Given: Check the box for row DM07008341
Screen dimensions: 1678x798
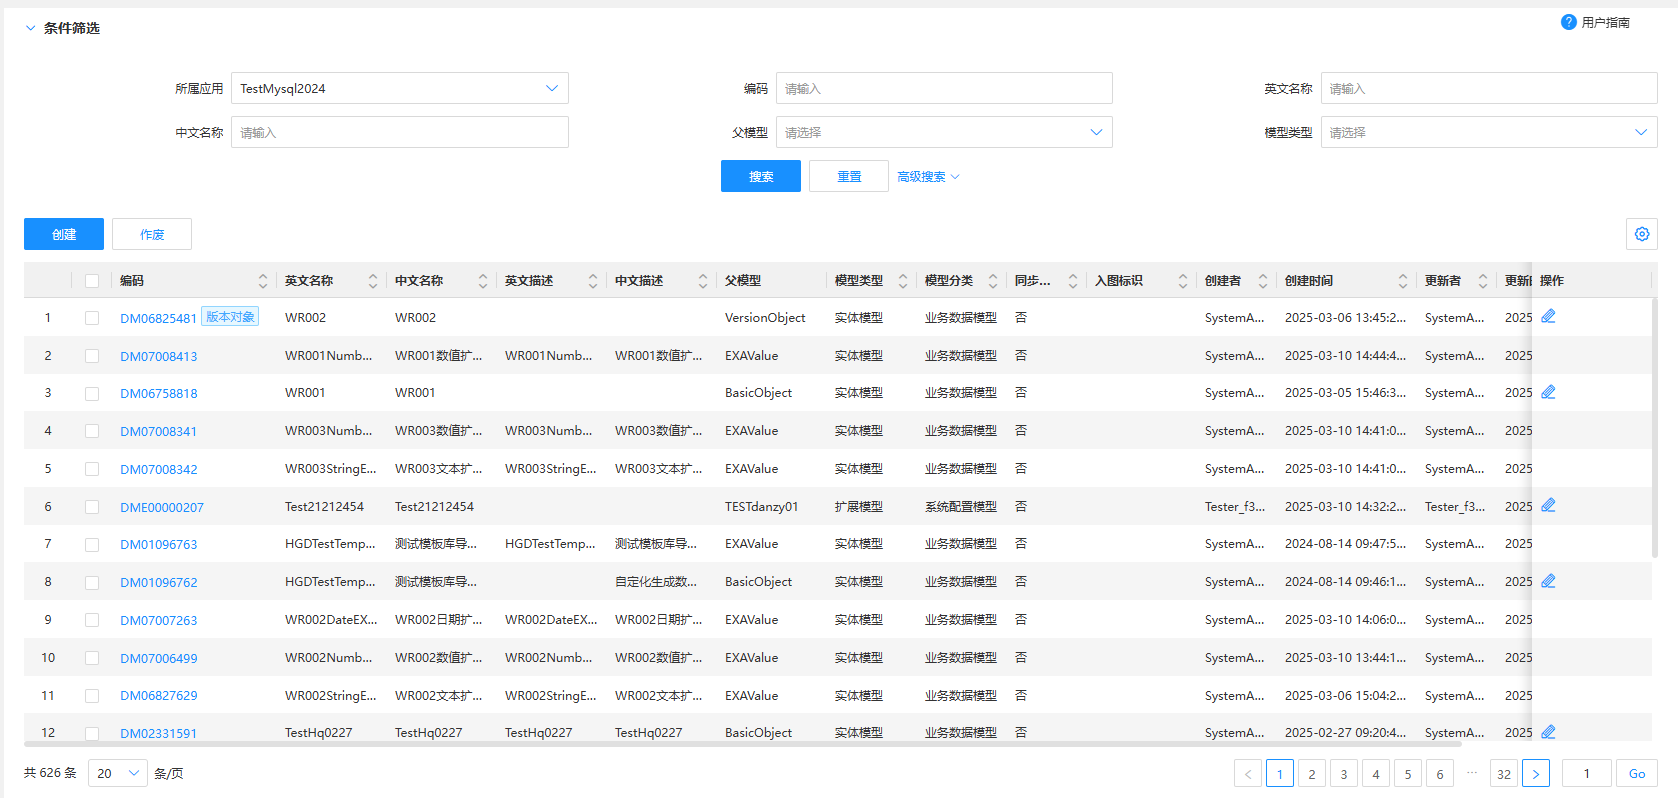Looking at the screenshot, I should [92, 431].
